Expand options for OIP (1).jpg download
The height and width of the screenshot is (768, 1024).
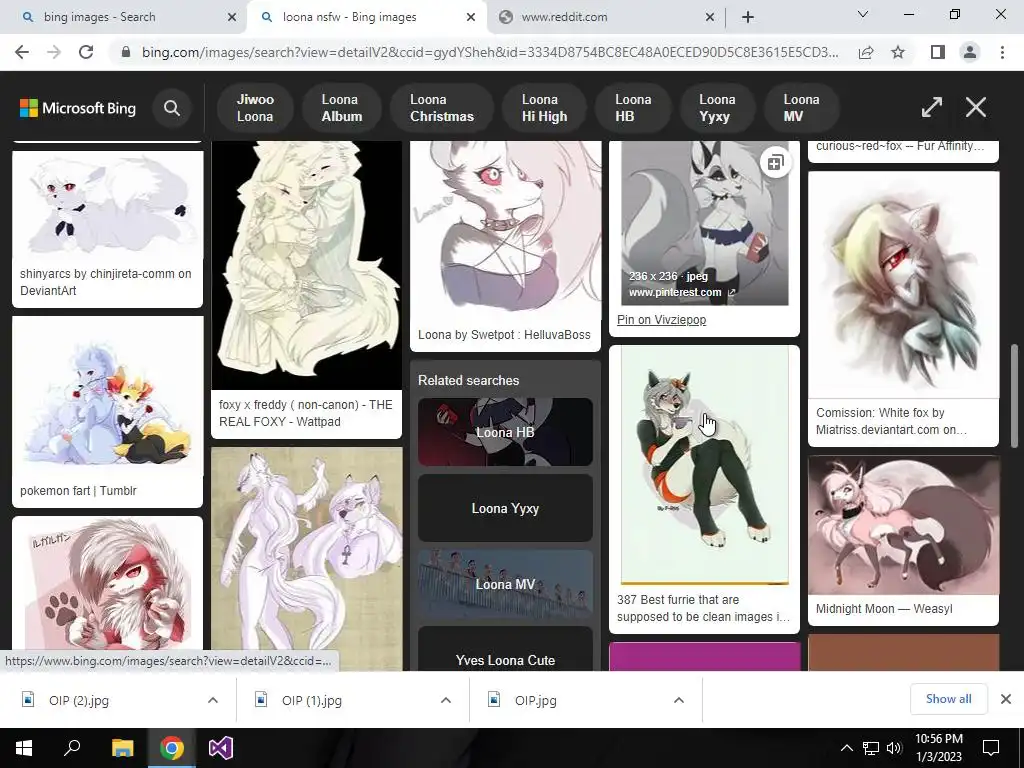pos(446,700)
